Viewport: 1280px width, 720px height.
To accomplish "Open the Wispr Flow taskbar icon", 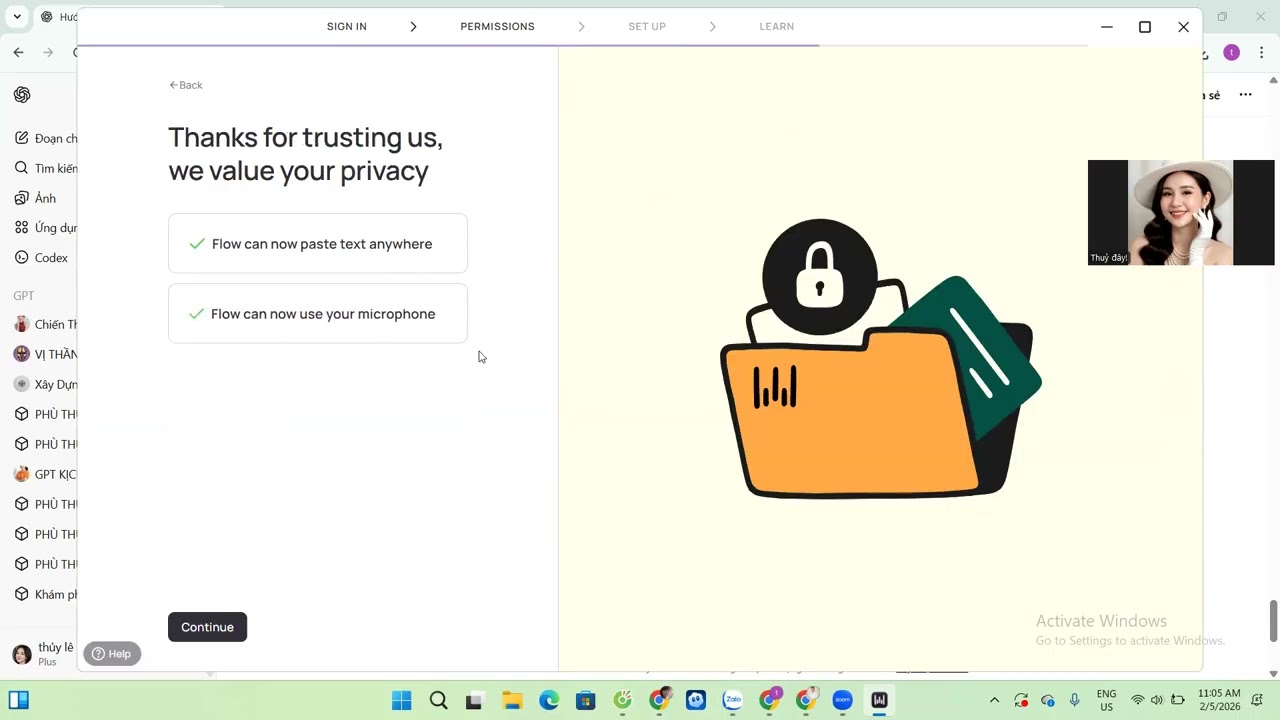I will (x=879, y=700).
